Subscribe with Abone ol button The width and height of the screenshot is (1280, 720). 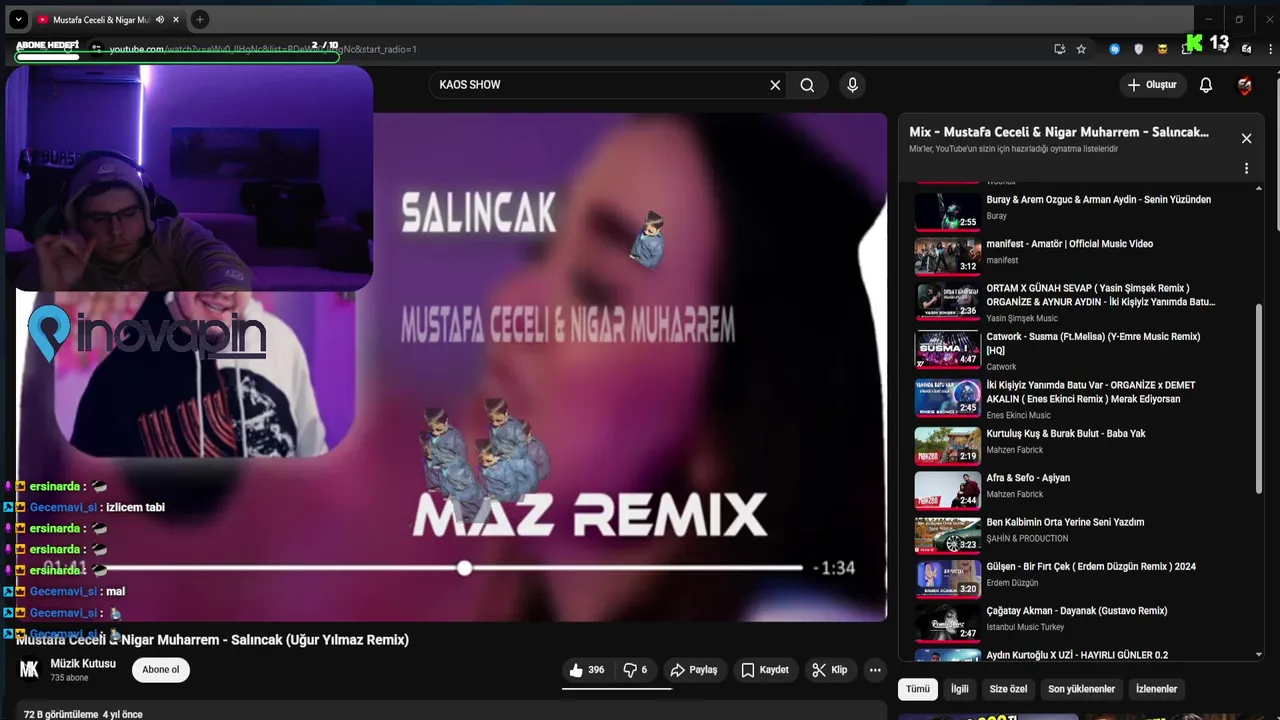(x=161, y=670)
